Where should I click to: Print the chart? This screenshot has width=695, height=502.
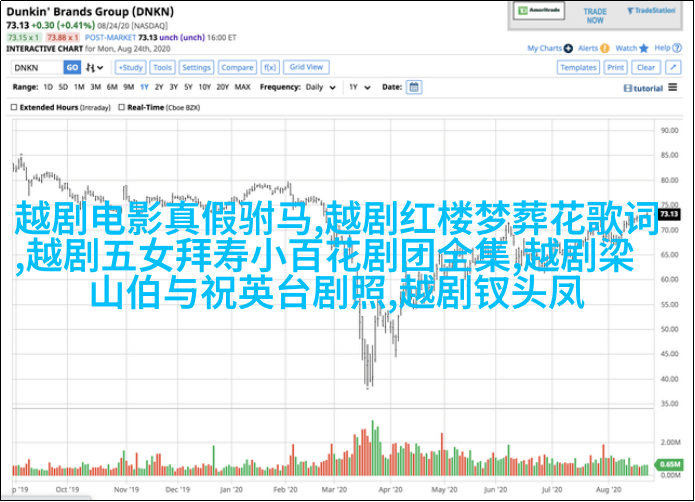[615, 67]
